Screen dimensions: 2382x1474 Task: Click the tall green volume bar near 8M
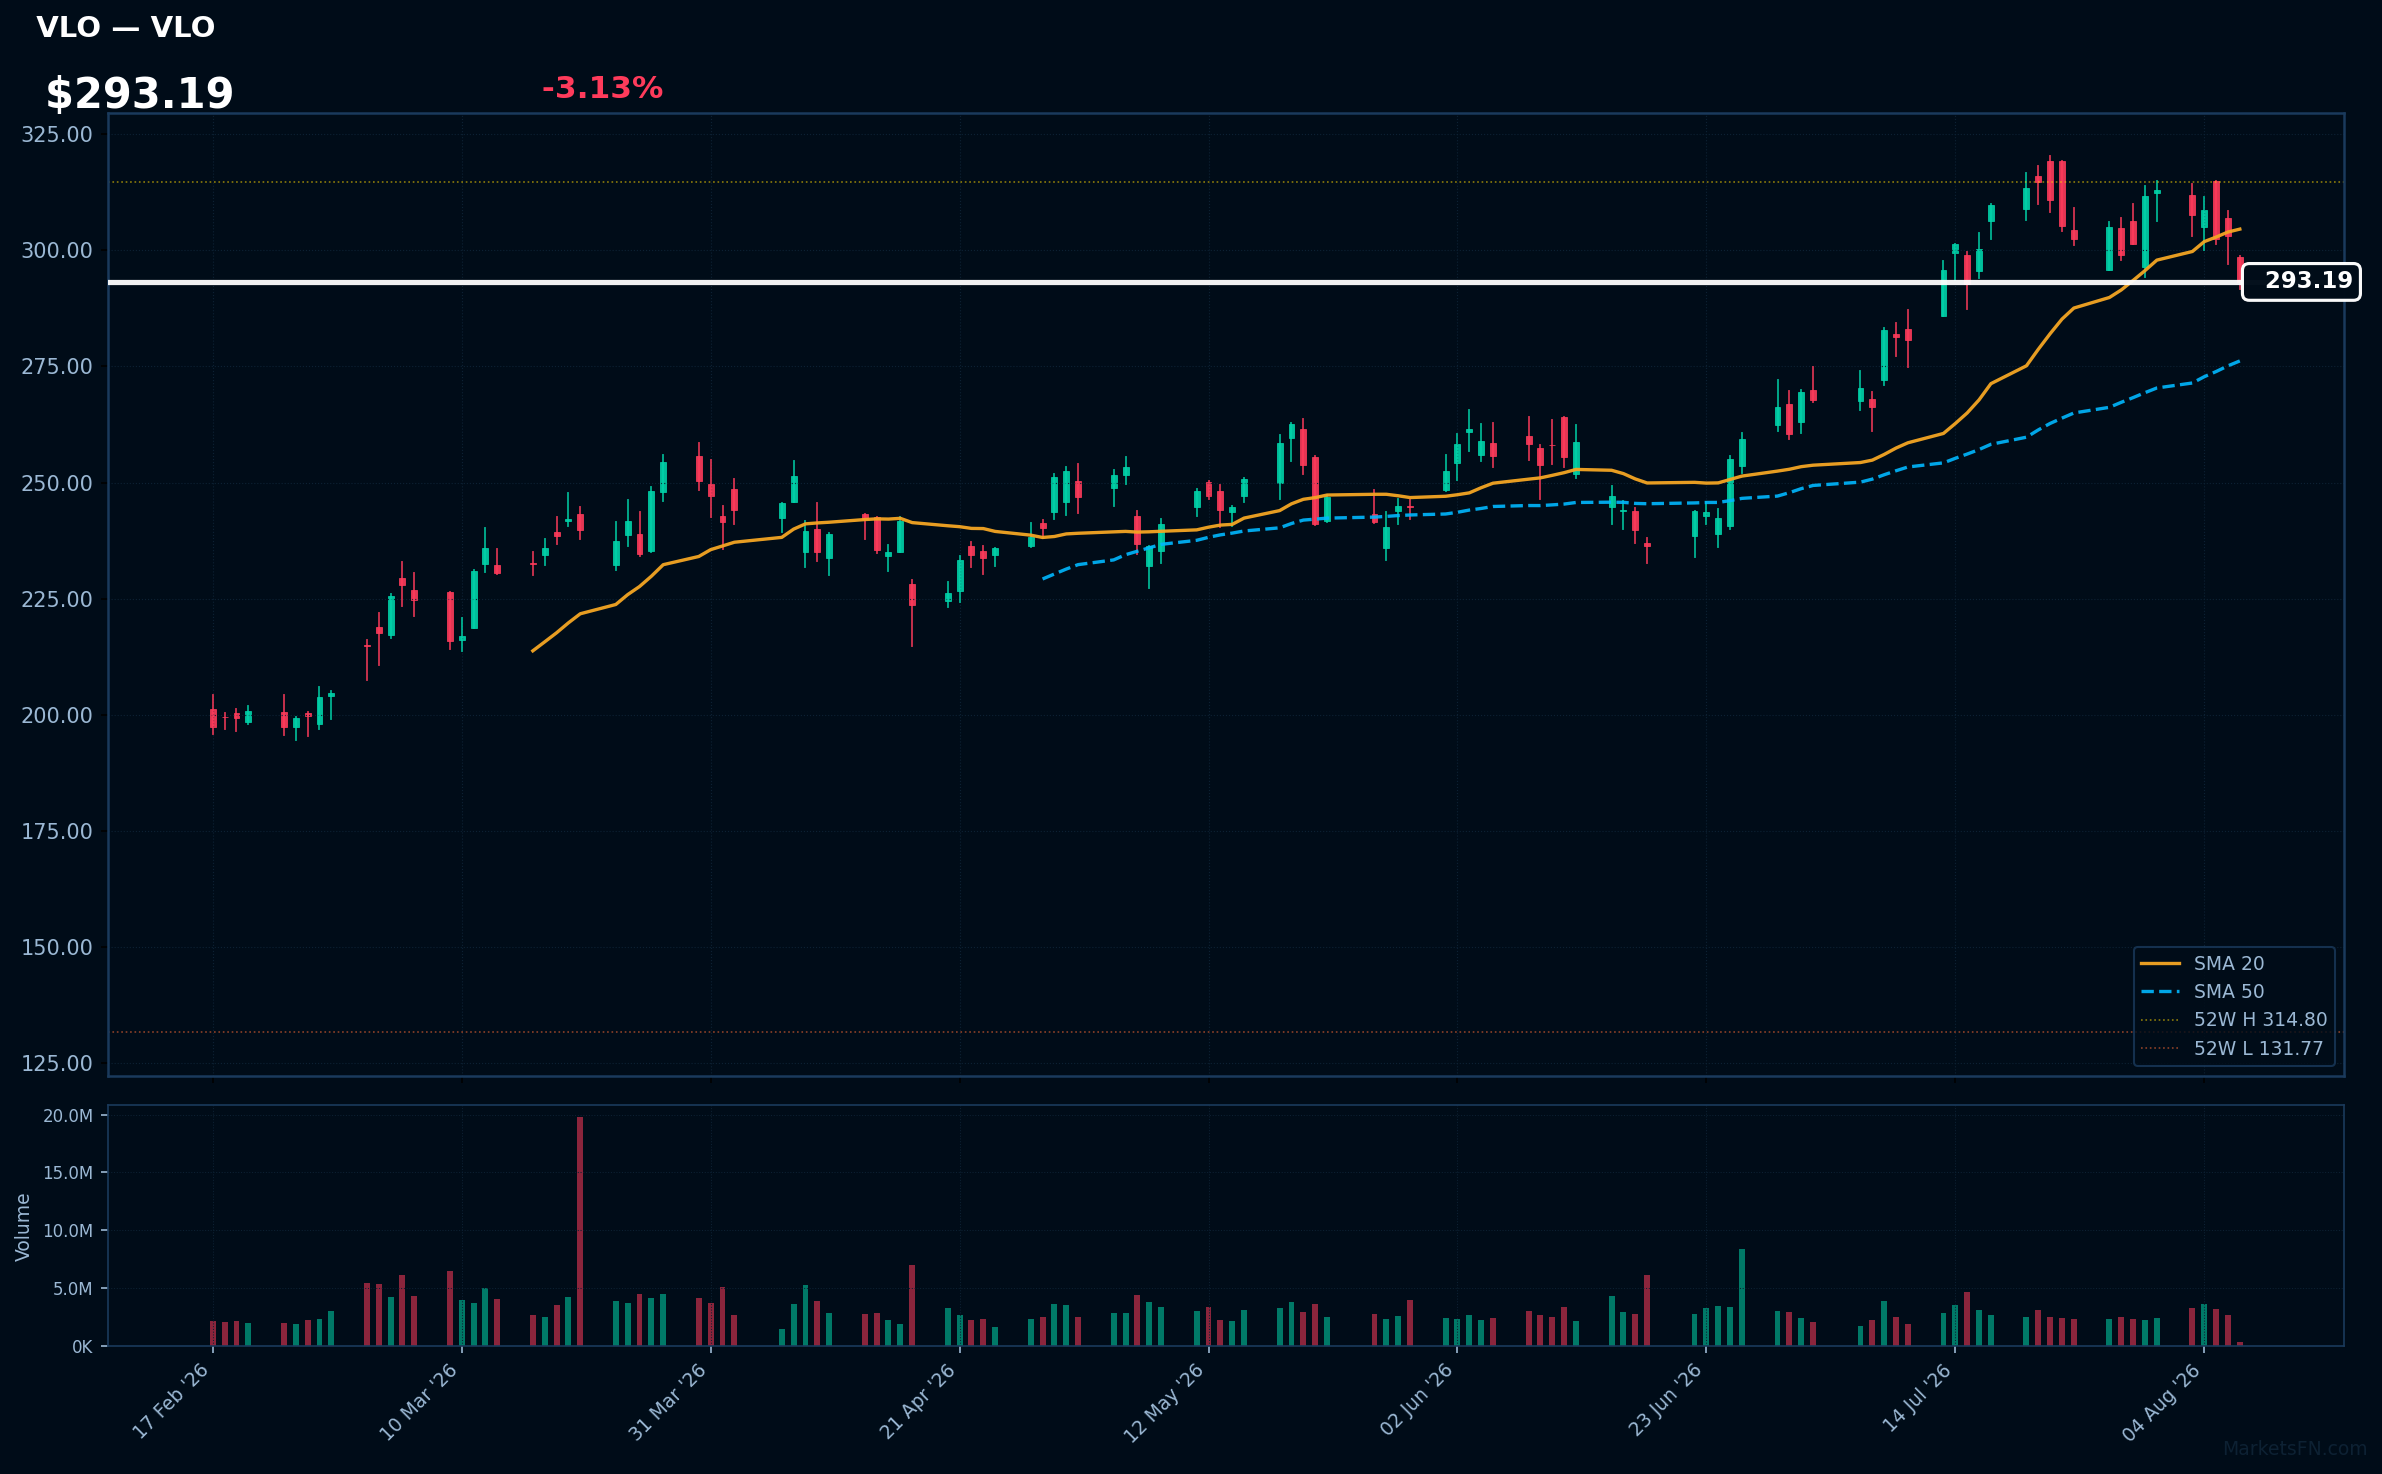(x=1742, y=1297)
